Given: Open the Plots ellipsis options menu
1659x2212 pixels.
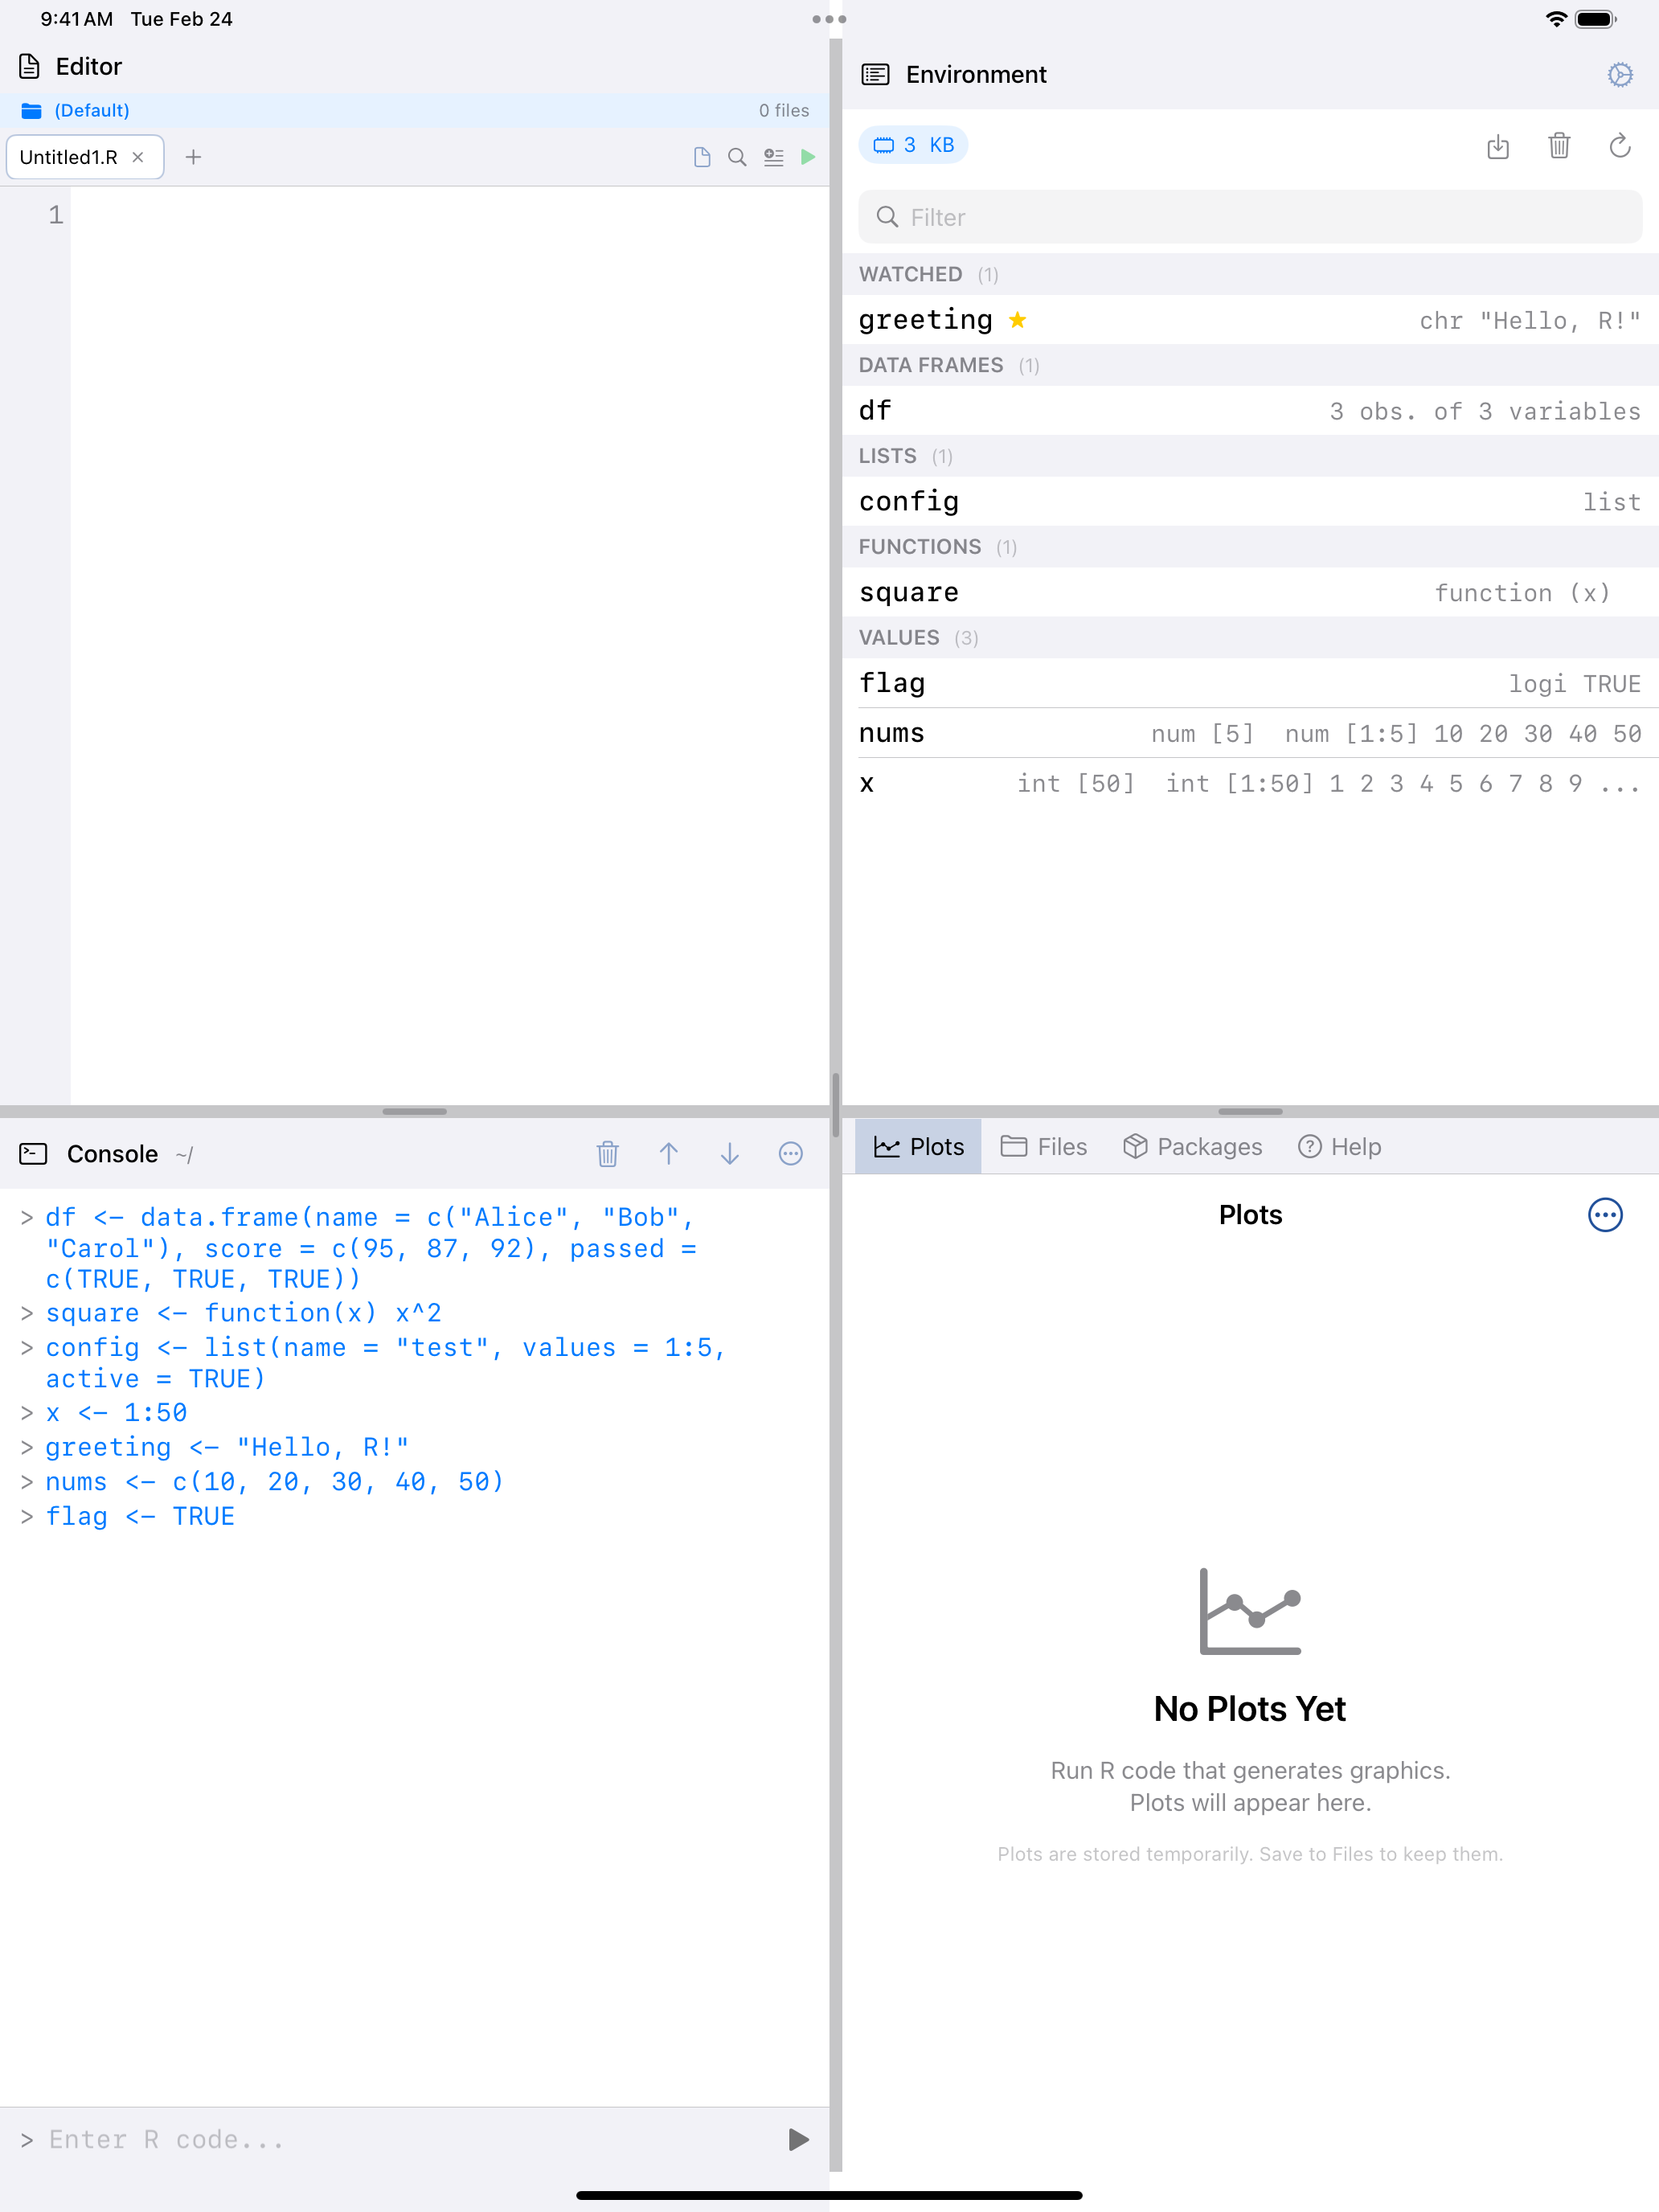Looking at the screenshot, I should point(1604,1215).
